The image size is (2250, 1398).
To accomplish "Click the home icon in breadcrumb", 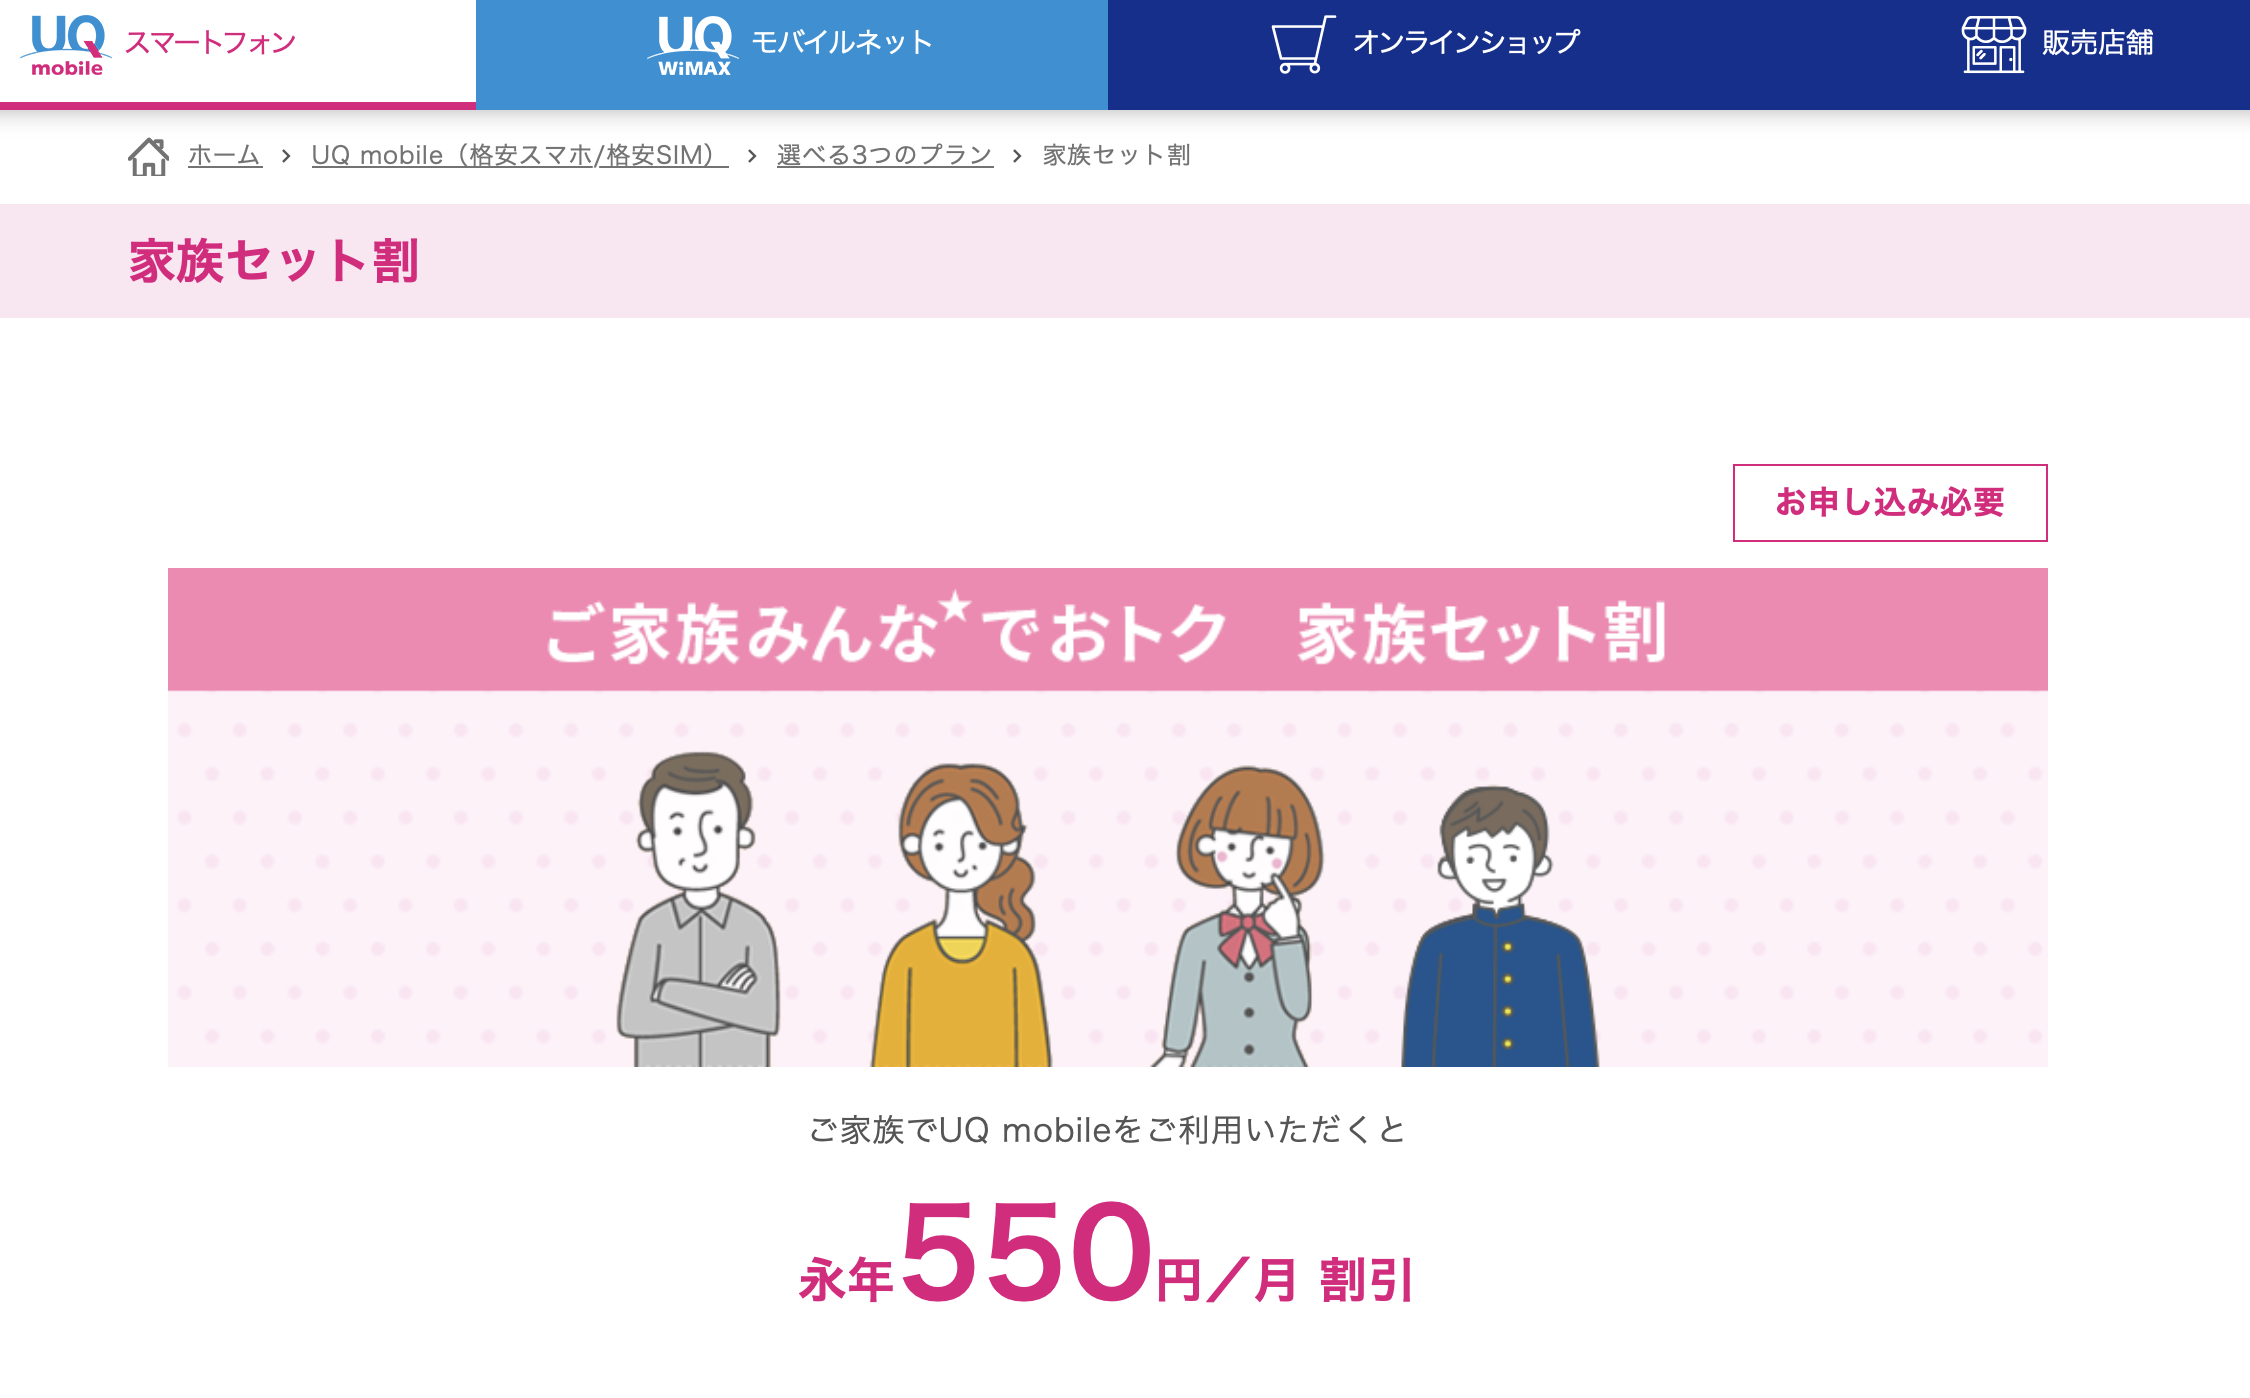I will 149,156.
